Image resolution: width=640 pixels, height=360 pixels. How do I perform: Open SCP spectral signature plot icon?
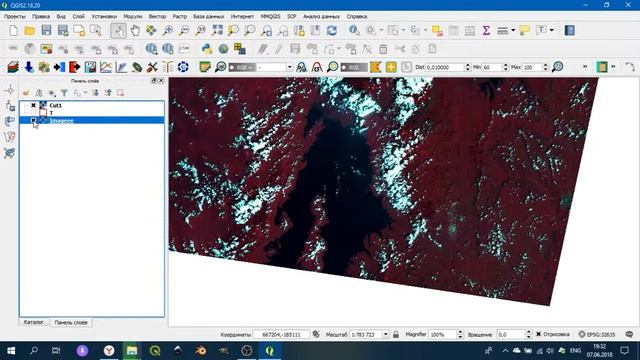coord(106,67)
